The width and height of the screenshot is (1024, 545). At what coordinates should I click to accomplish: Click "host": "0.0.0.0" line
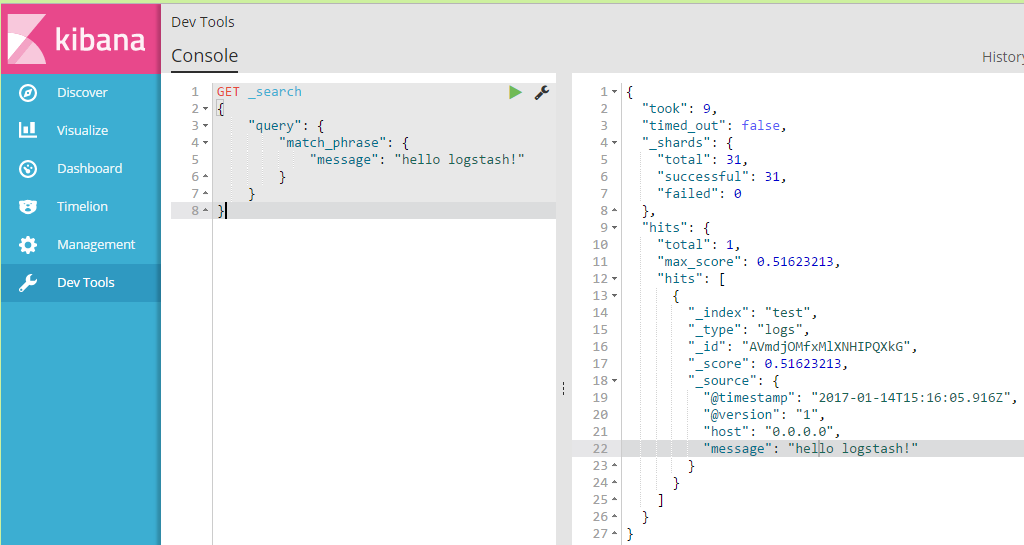(x=771, y=431)
